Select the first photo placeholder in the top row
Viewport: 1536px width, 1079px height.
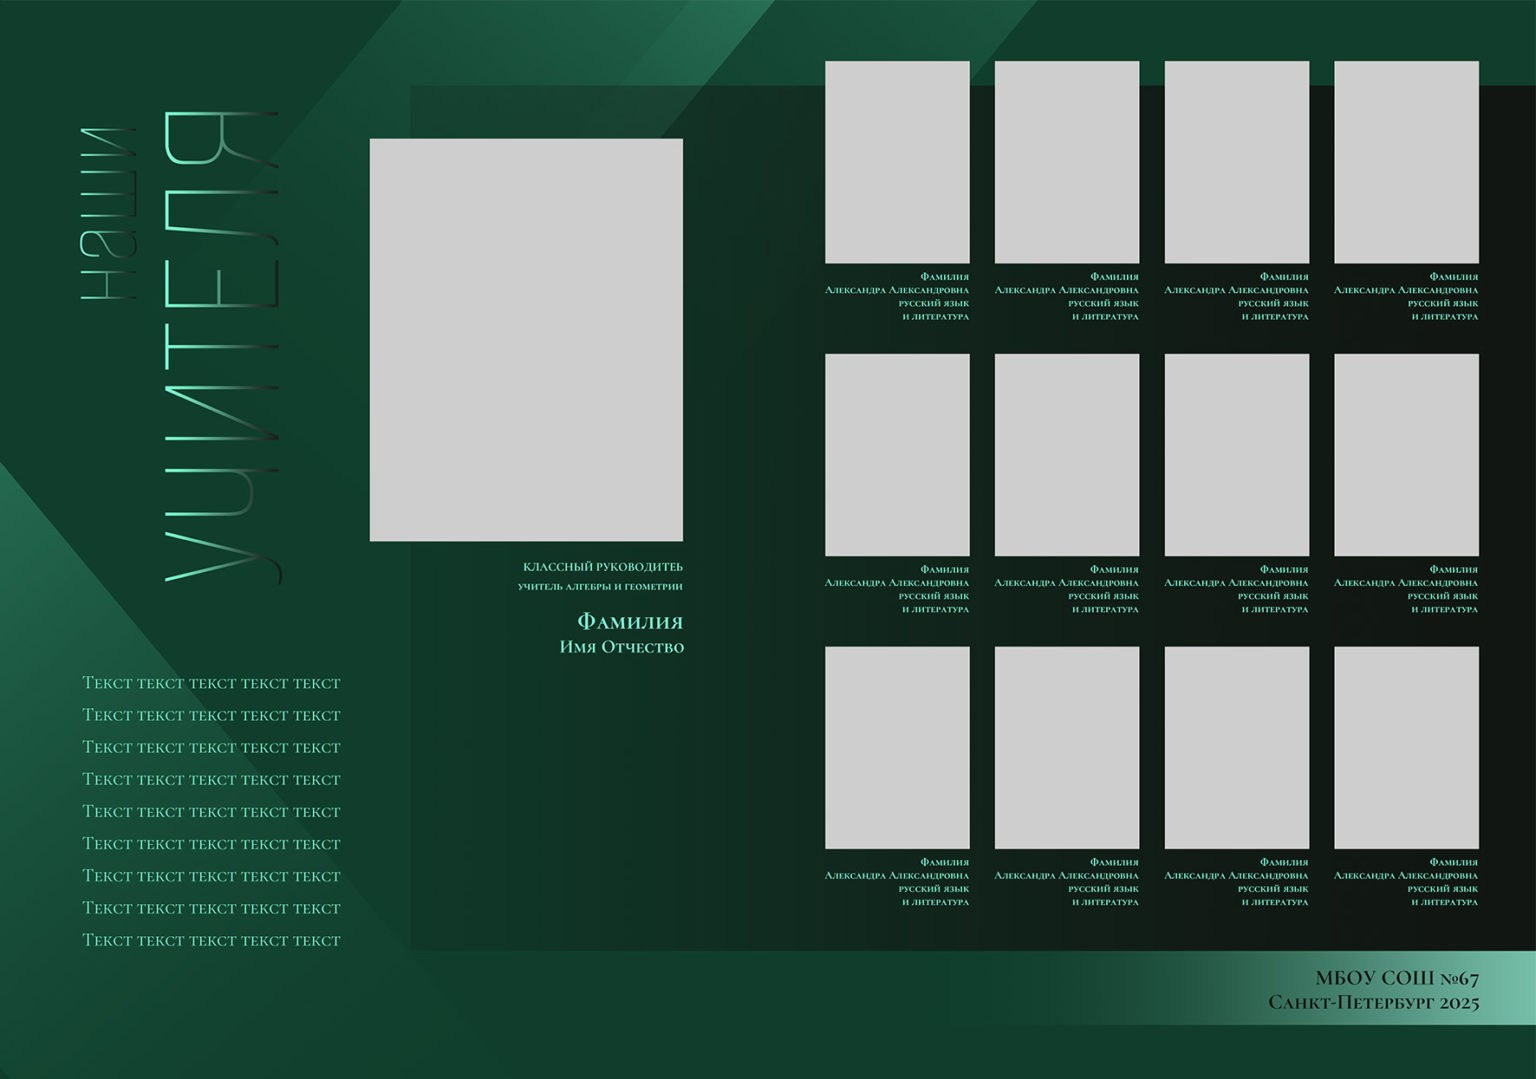tap(897, 162)
